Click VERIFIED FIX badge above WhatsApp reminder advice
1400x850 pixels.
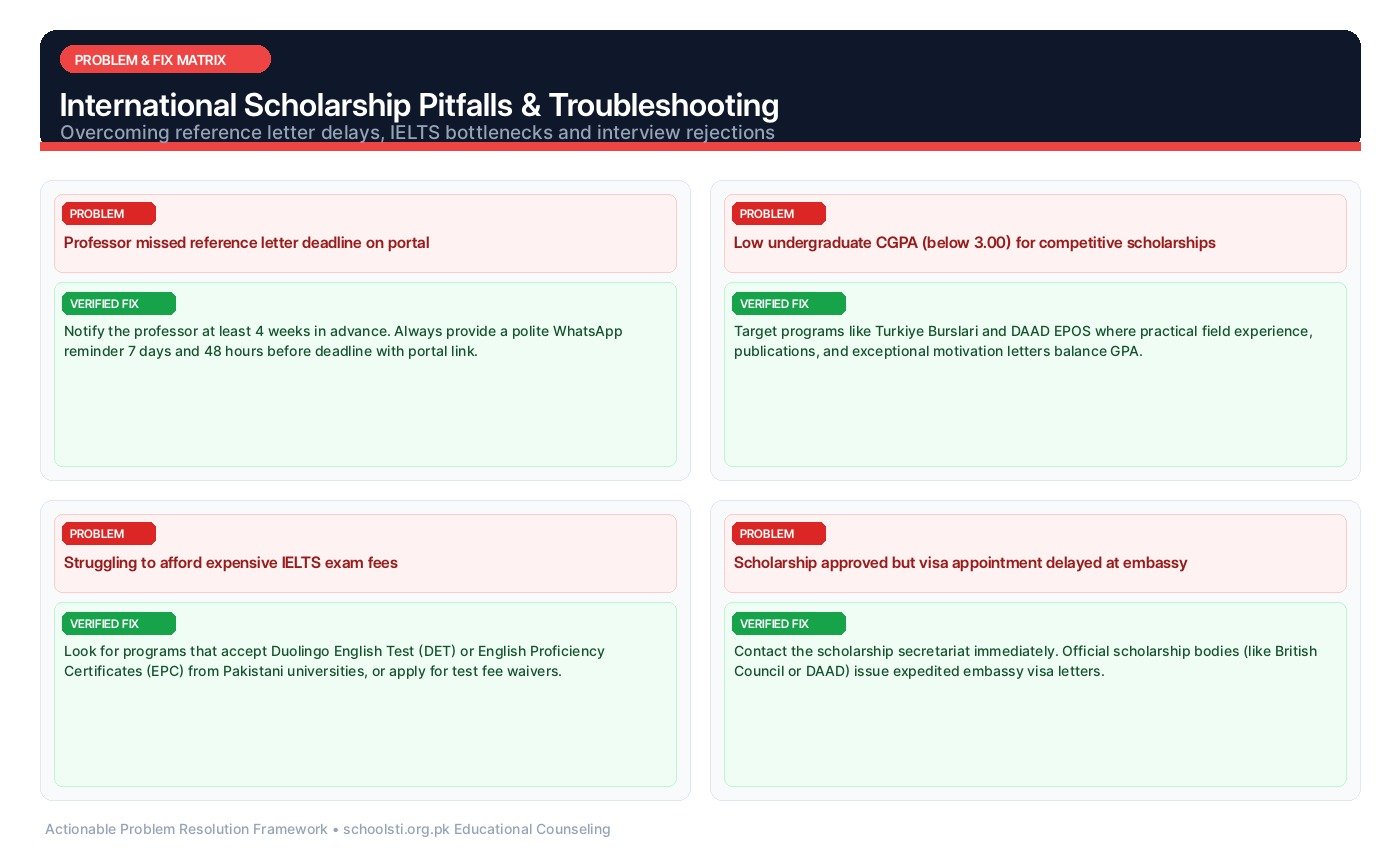[119, 303]
